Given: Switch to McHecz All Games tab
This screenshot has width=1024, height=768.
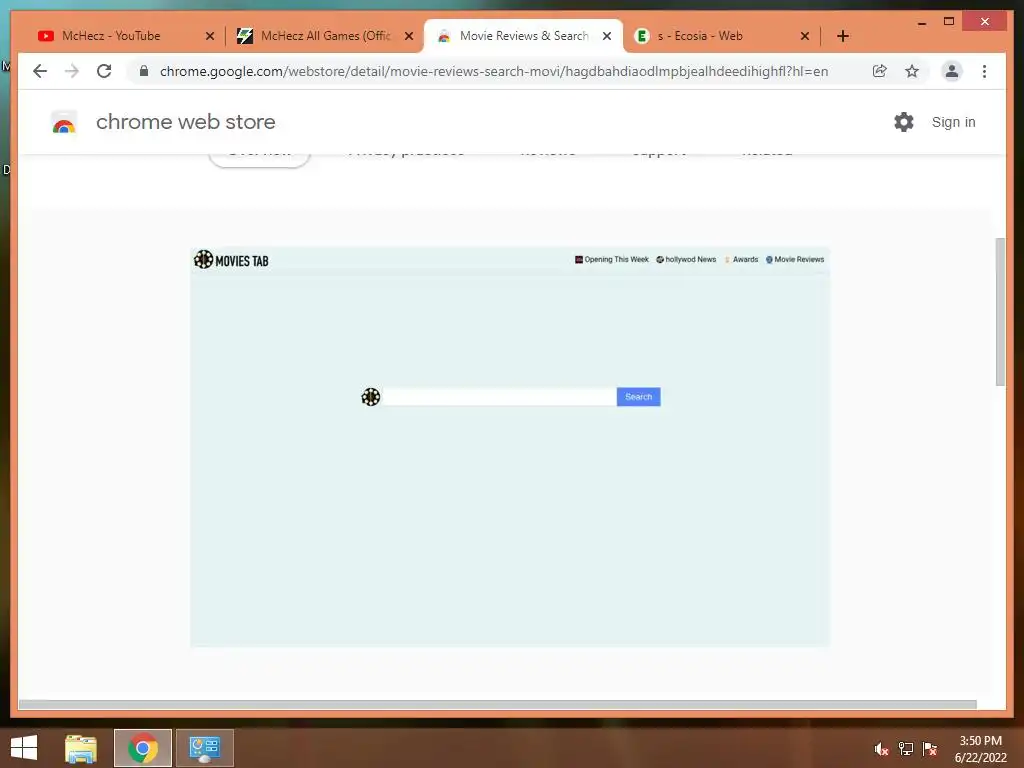Looking at the screenshot, I should click(x=325, y=36).
